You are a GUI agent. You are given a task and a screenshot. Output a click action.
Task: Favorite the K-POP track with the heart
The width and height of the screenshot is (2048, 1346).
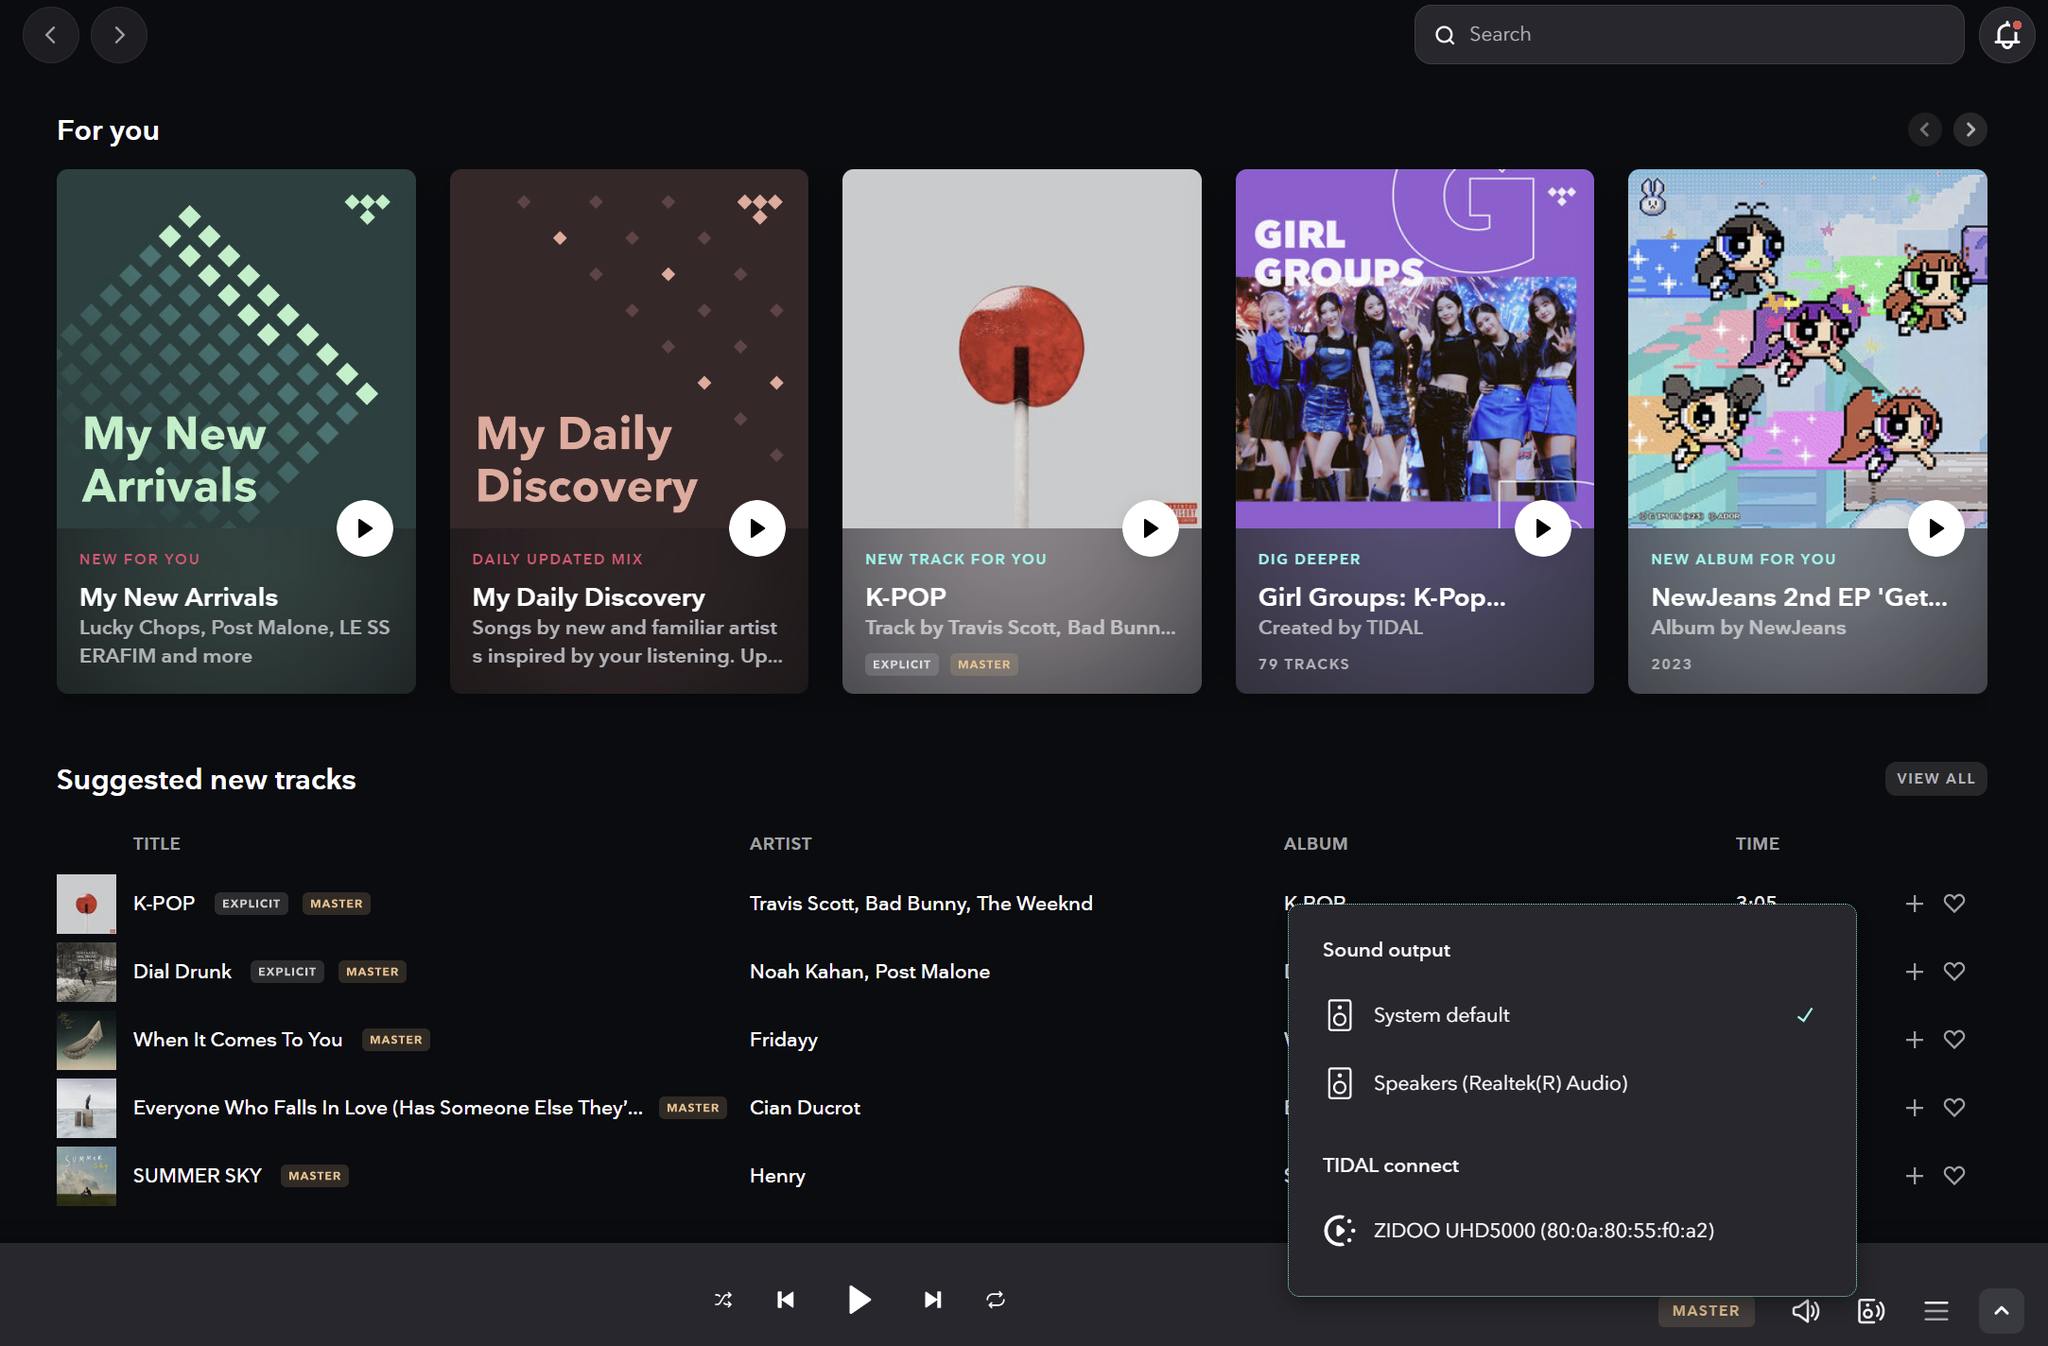pyautogui.click(x=1954, y=903)
